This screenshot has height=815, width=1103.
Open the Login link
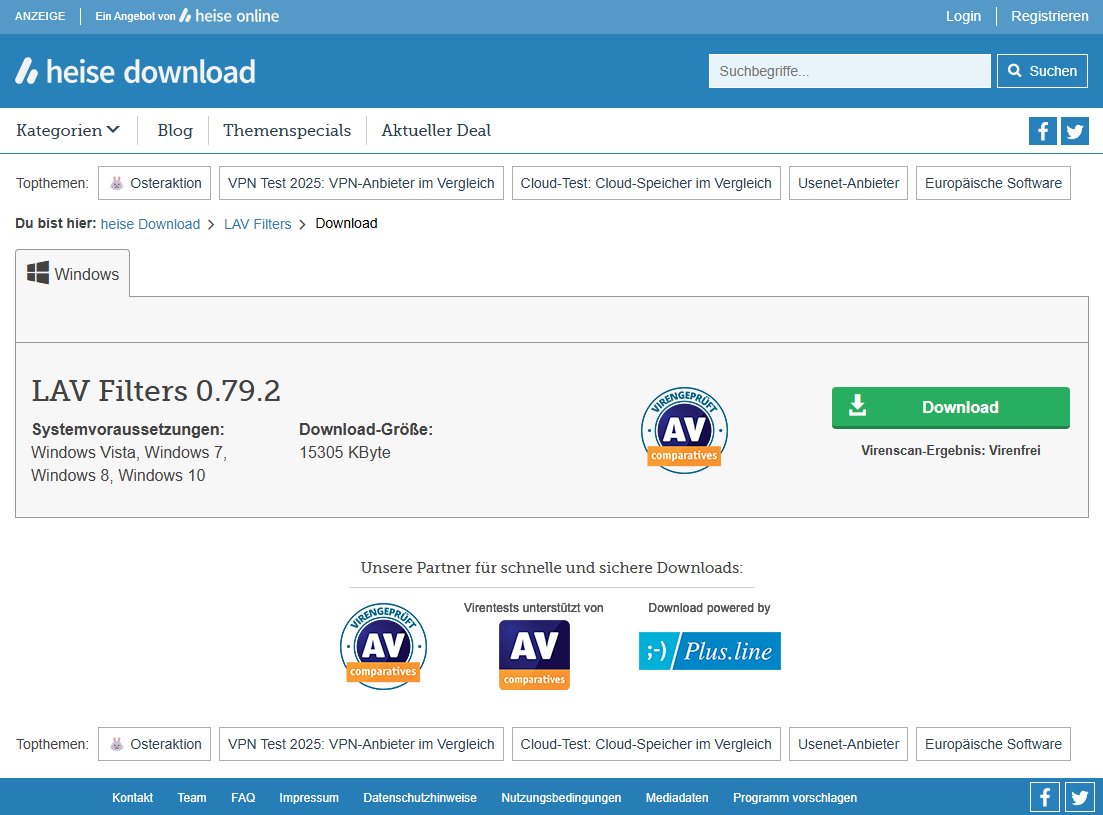(x=963, y=16)
